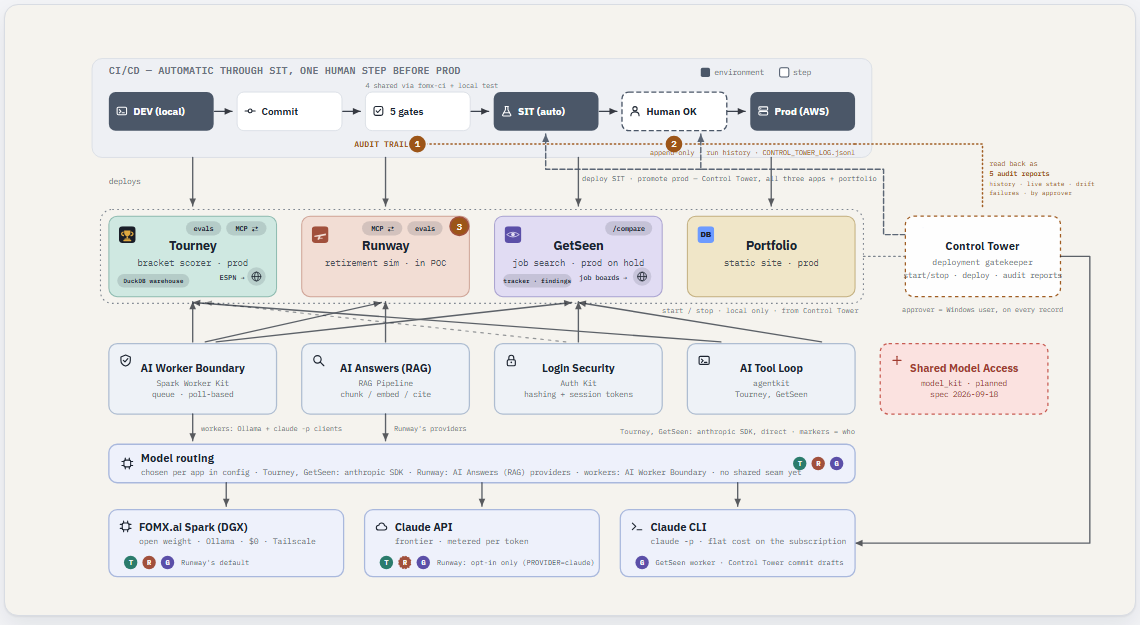
Task: Click the R badge in Claude API card
Action: (x=404, y=562)
